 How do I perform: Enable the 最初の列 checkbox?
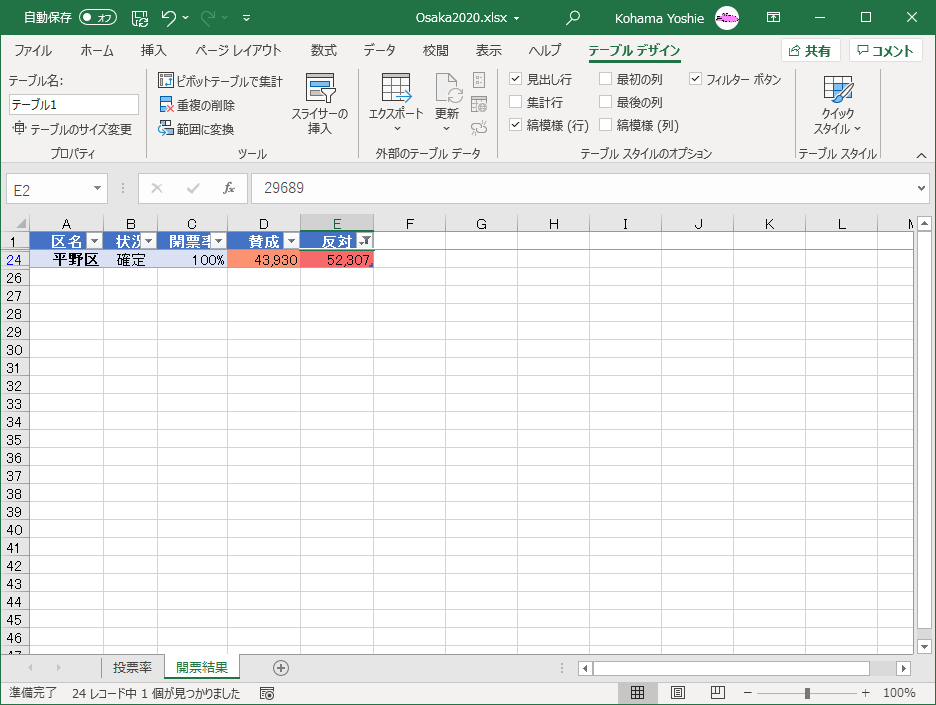(605, 79)
